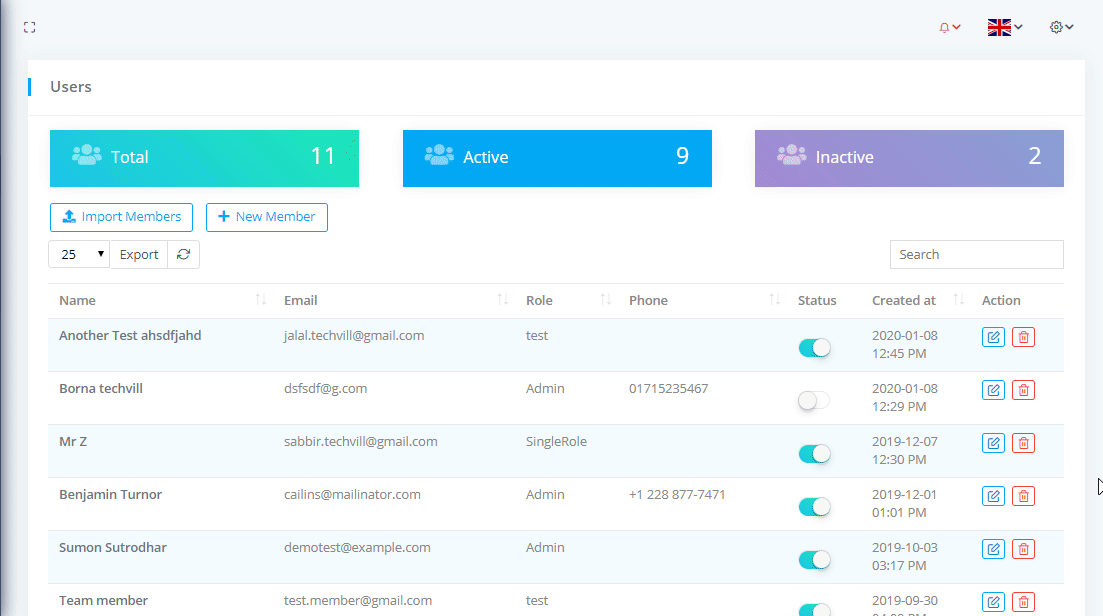Click the fullscreen toggle icon
The image size is (1103, 616).
(x=30, y=28)
